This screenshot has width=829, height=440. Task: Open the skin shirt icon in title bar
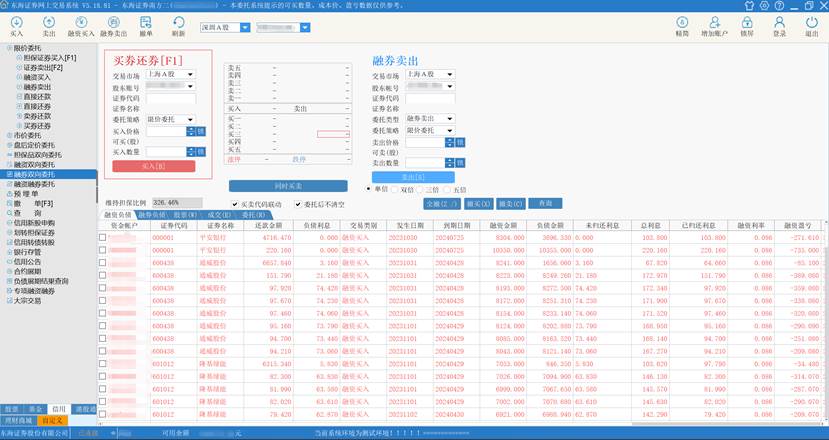[x=749, y=5]
